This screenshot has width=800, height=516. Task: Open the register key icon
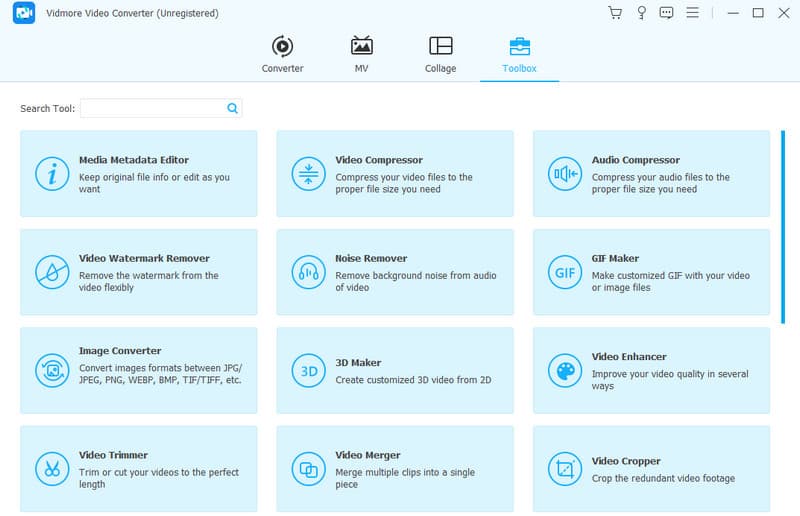click(640, 13)
